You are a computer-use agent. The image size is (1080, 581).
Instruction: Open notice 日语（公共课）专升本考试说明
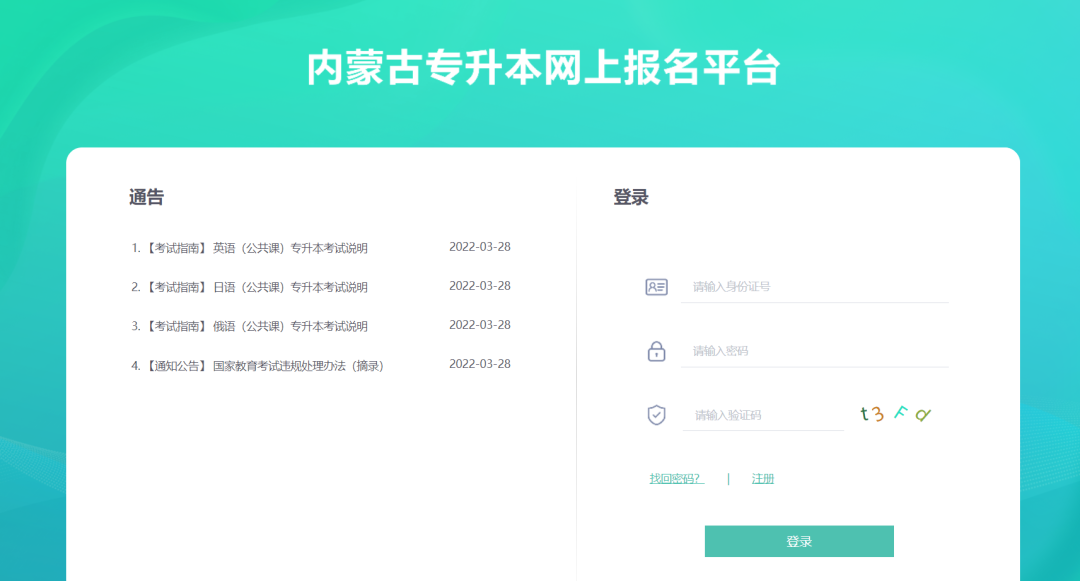coord(256,287)
